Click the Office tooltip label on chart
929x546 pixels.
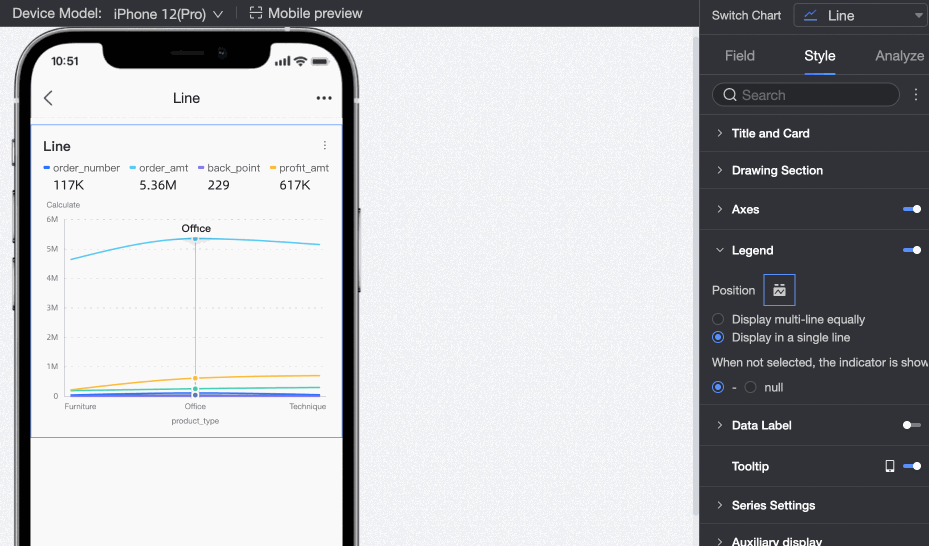196,229
